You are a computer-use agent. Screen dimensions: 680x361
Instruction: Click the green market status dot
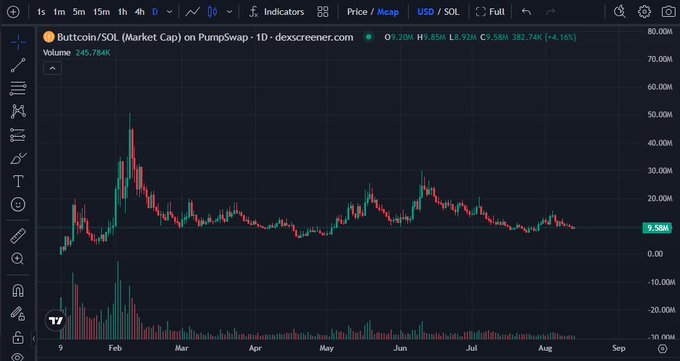(x=369, y=37)
